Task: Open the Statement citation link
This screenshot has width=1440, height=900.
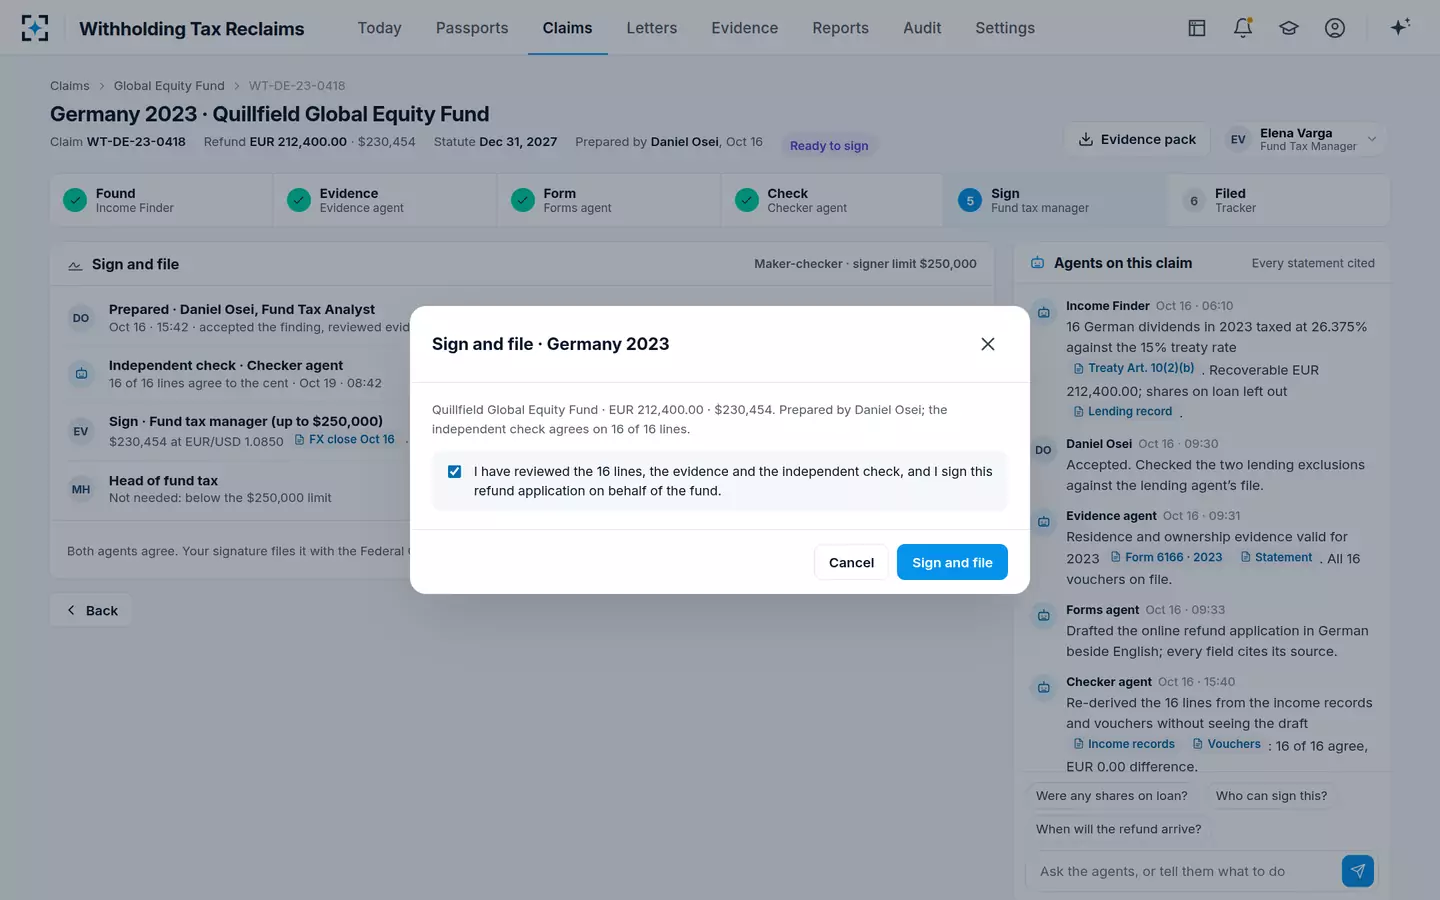Action: [1276, 557]
